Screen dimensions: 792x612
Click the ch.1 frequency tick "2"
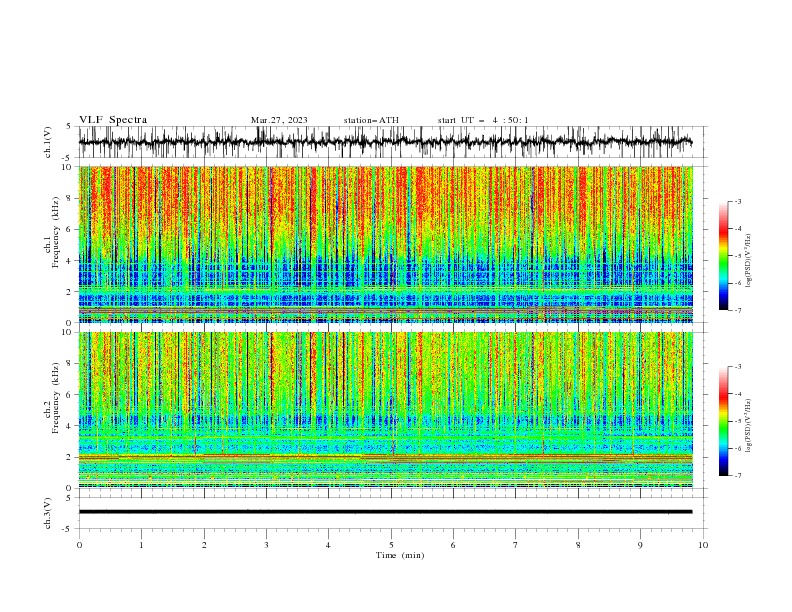pyautogui.click(x=69, y=292)
